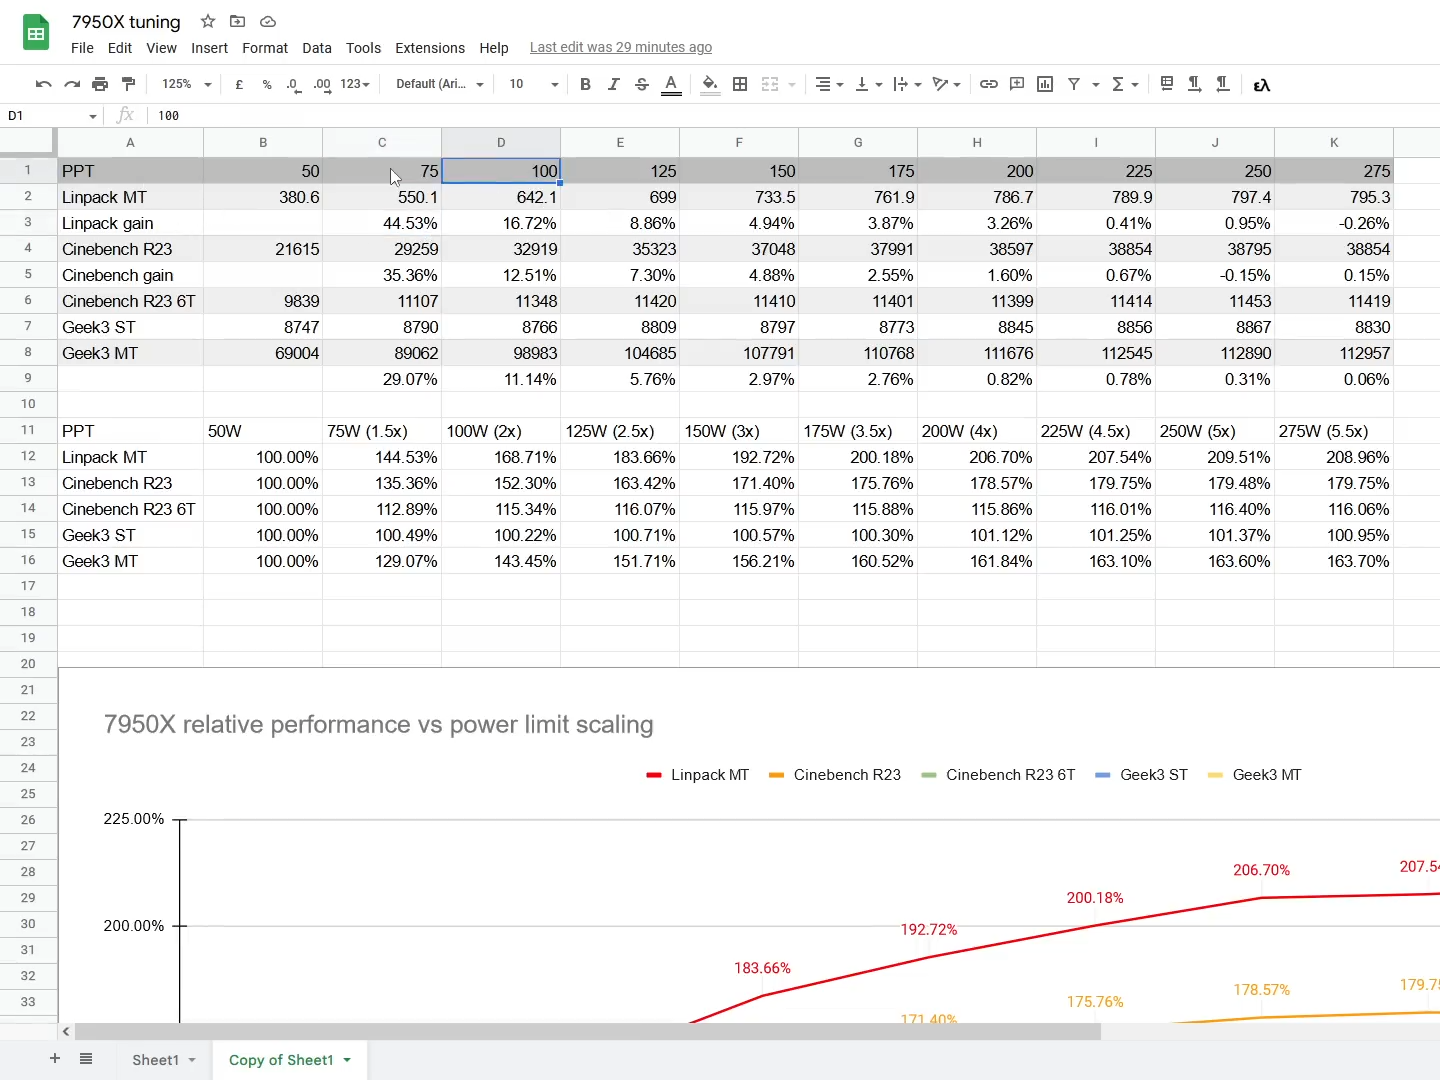Viewport: 1440px width, 1080px height.
Task: Click the Undo arrow in the toolbar
Action: (x=43, y=85)
